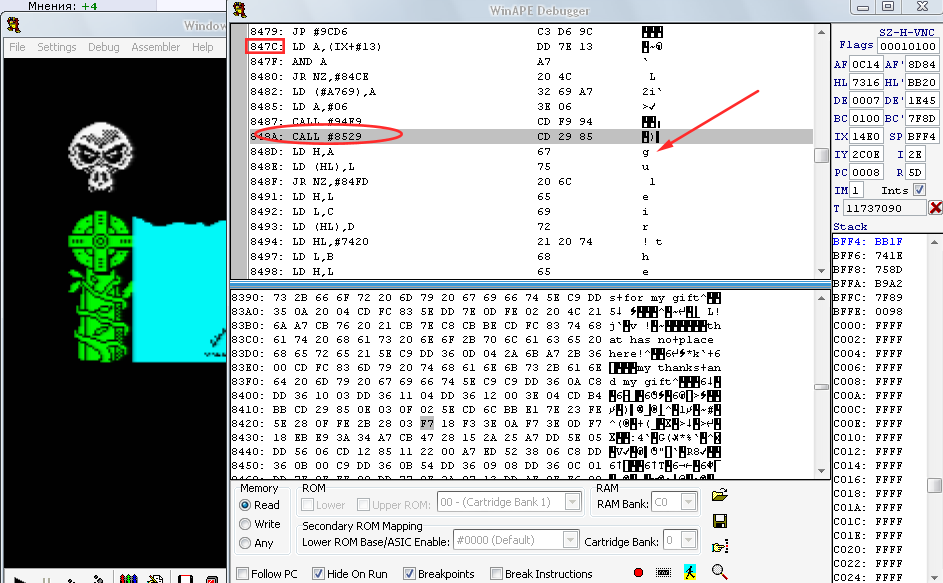
Task: Click disassembly scrollbar down arrow
Action: pyautogui.click(x=822, y=271)
